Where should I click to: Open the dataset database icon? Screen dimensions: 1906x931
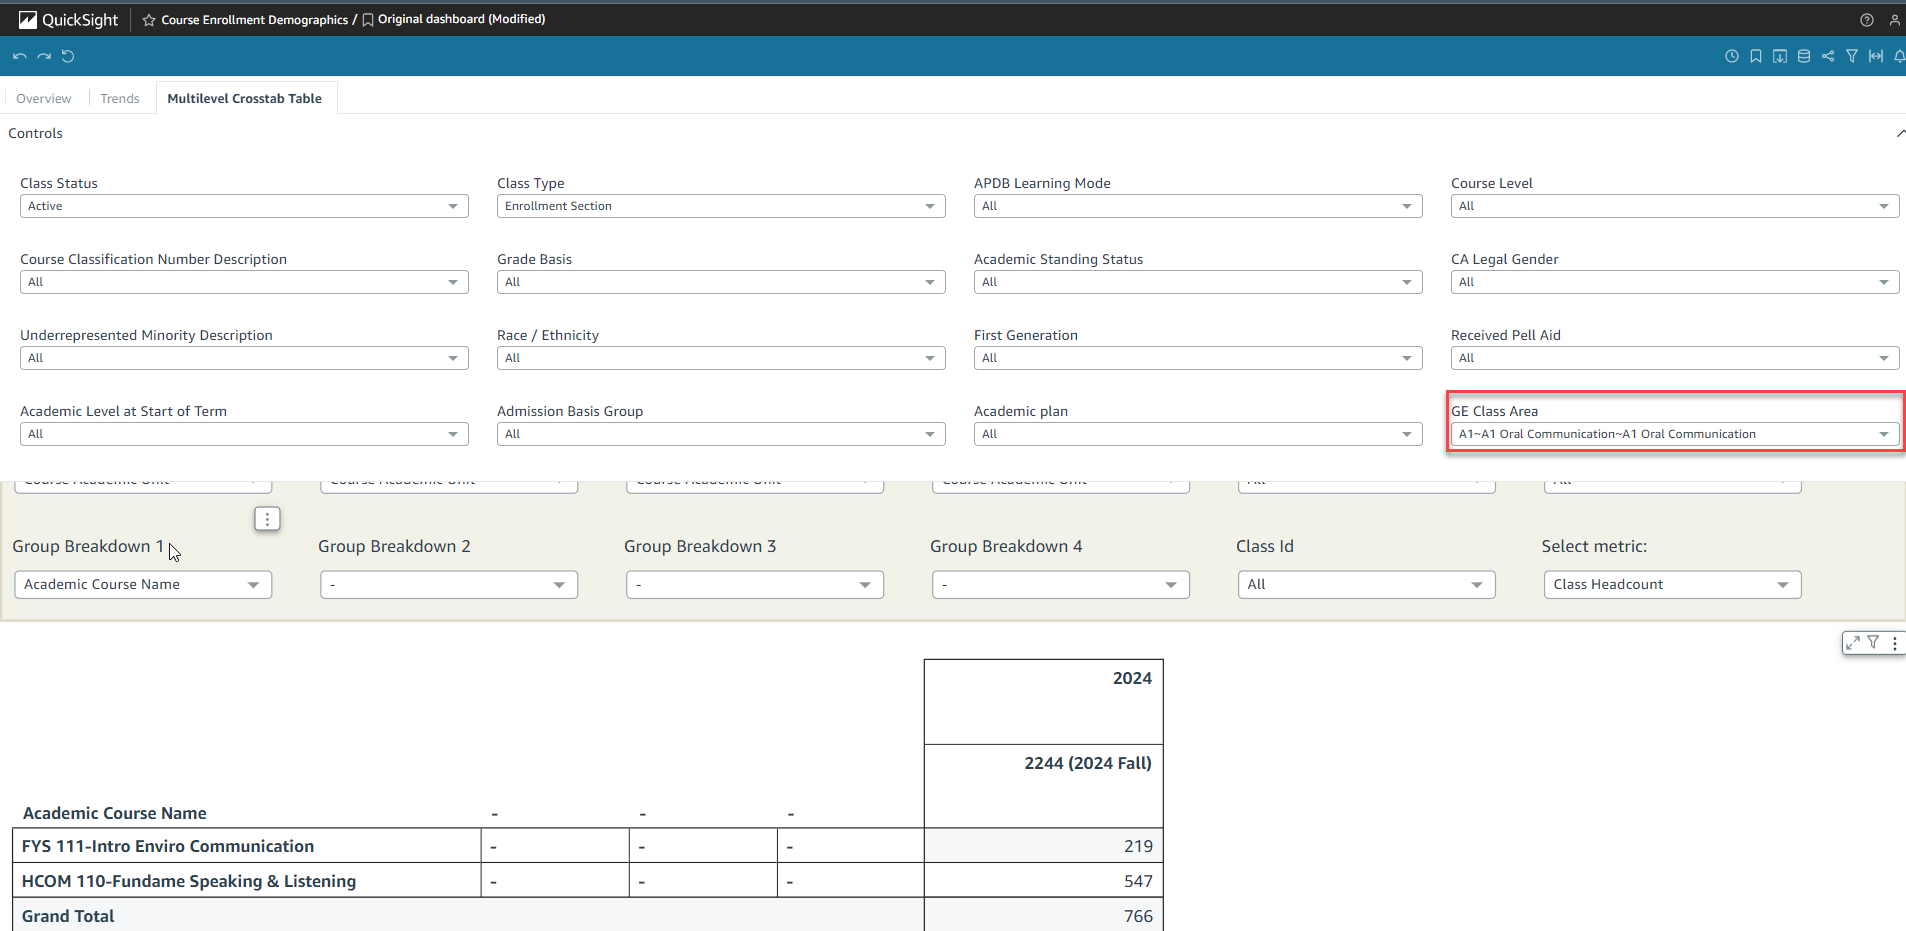pos(1804,56)
